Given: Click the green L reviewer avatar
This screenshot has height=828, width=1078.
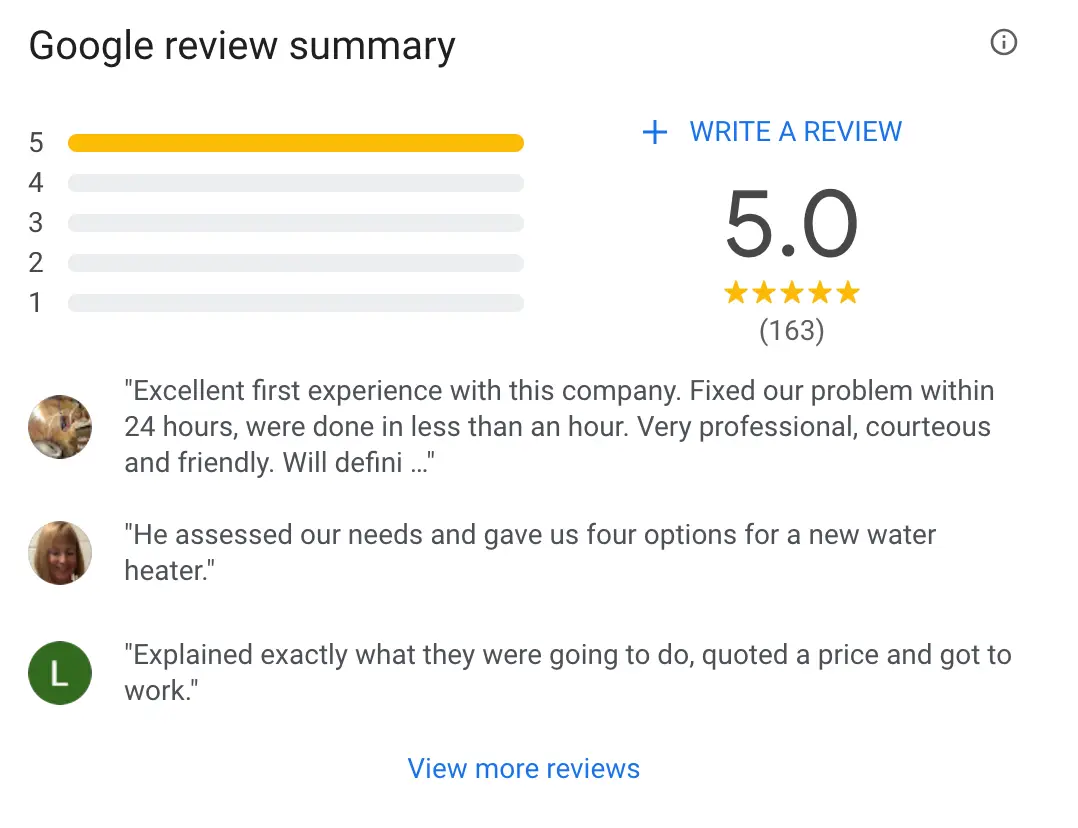Looking at the screenshot, I should [60, 673].
